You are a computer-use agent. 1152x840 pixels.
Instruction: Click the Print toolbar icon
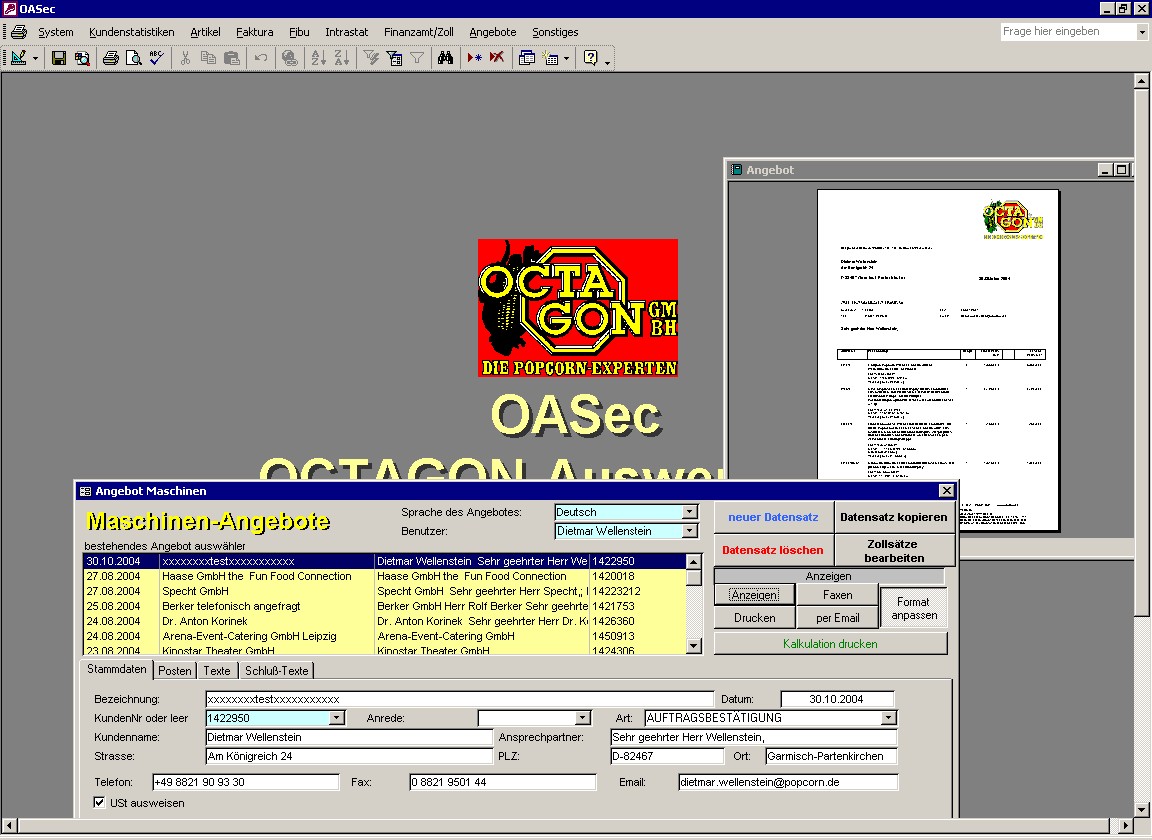coord(111,58)
